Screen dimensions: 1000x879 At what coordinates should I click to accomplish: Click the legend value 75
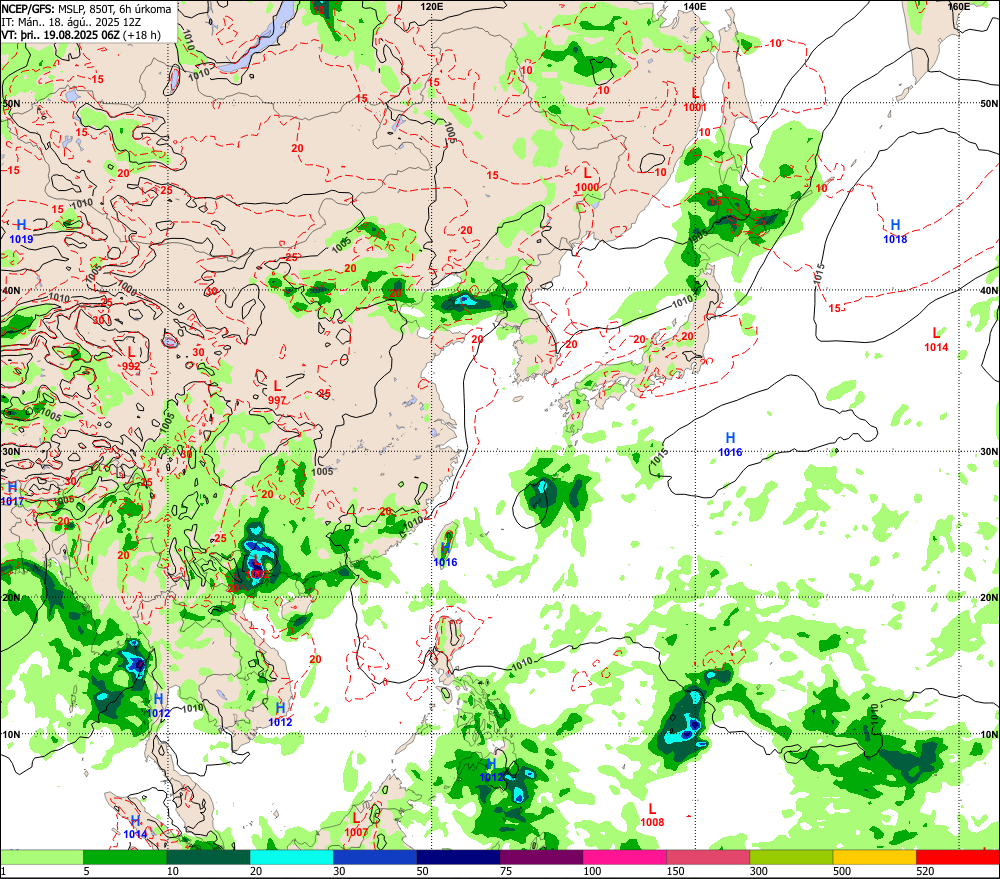click(x=506, y=871)
